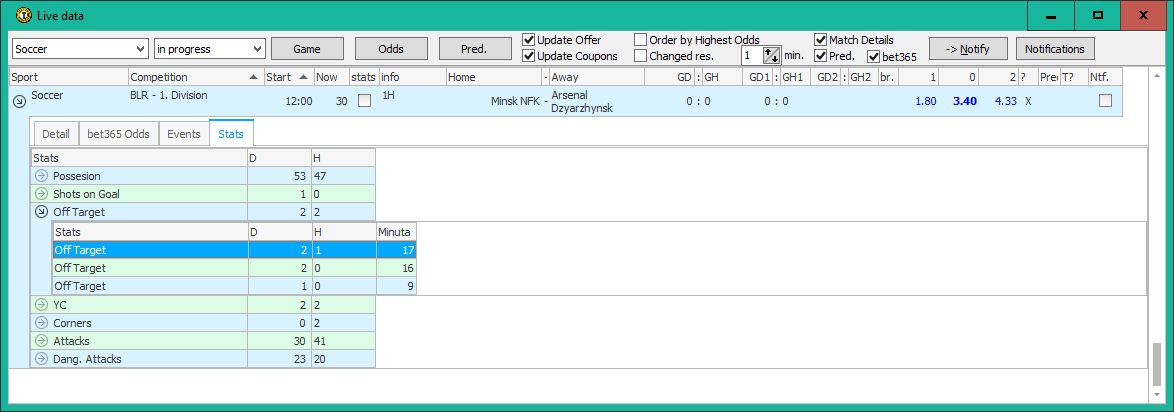Expand the Possesion stats row arrow icon

tap(41, 176)
